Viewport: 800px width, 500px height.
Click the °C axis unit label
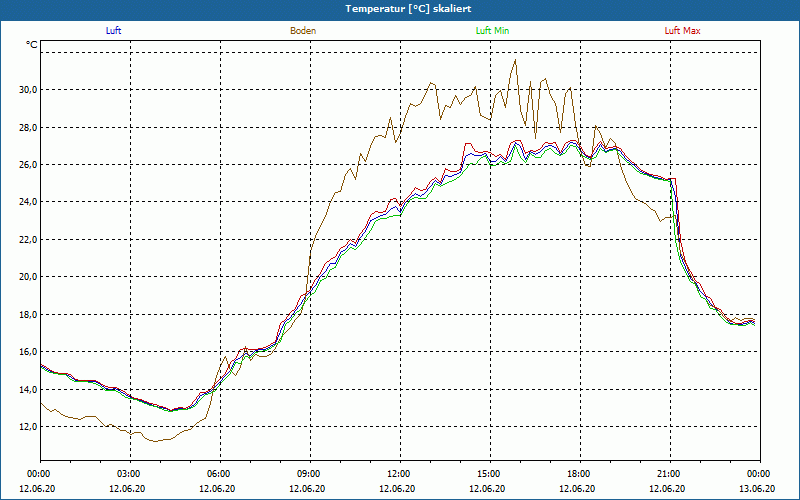[x=32, y=45]
